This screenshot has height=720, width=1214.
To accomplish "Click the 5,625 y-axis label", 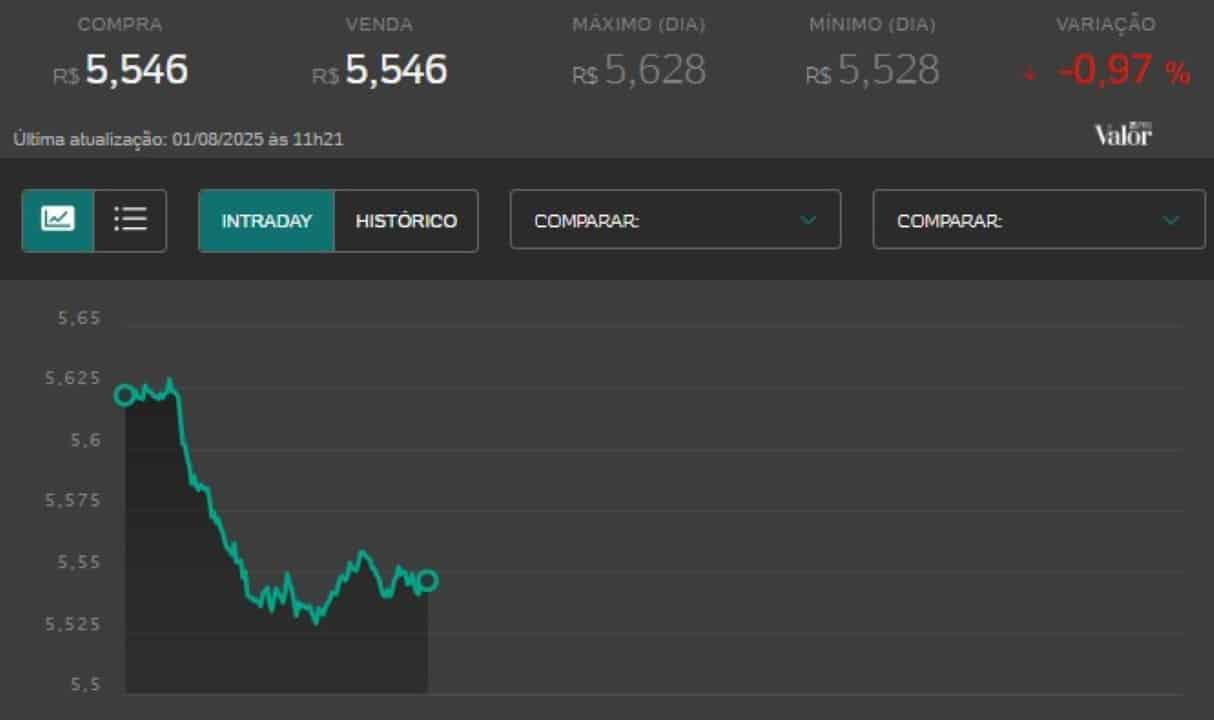I will click(x=73, y=379).
